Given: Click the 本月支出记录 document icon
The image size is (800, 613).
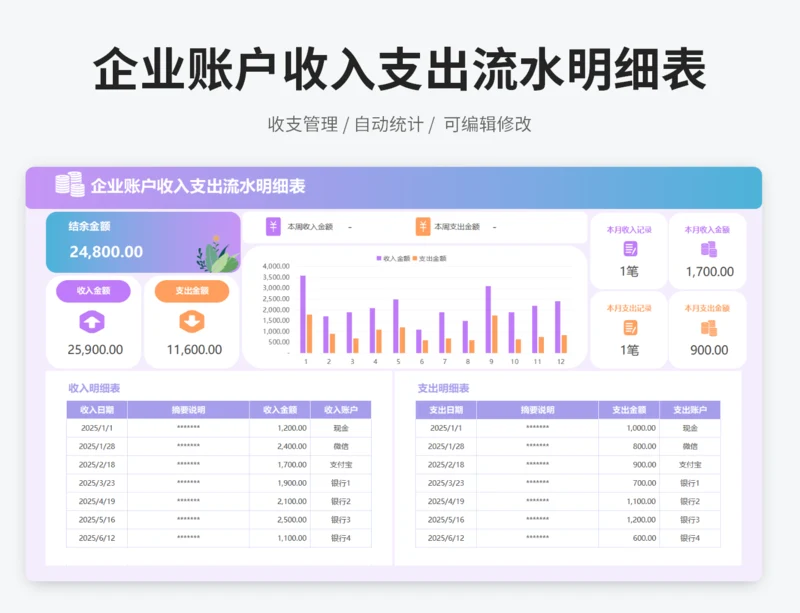Looking at the screenshot, I should (631, 328).
